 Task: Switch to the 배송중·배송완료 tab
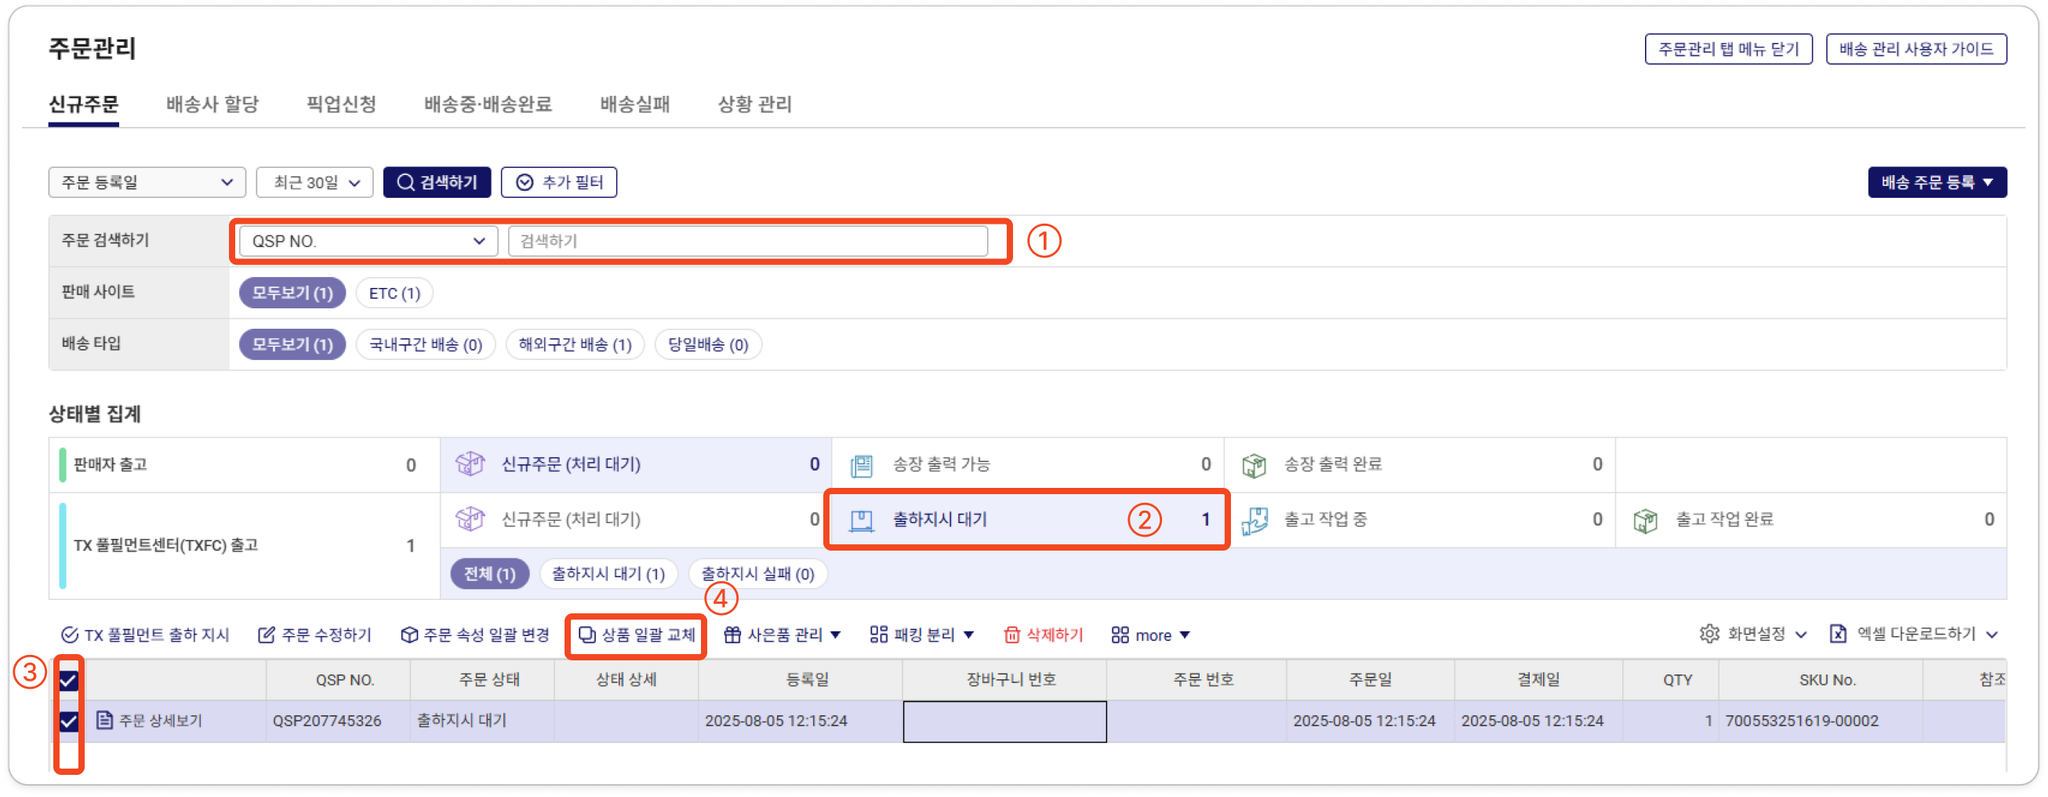point(488,104)
